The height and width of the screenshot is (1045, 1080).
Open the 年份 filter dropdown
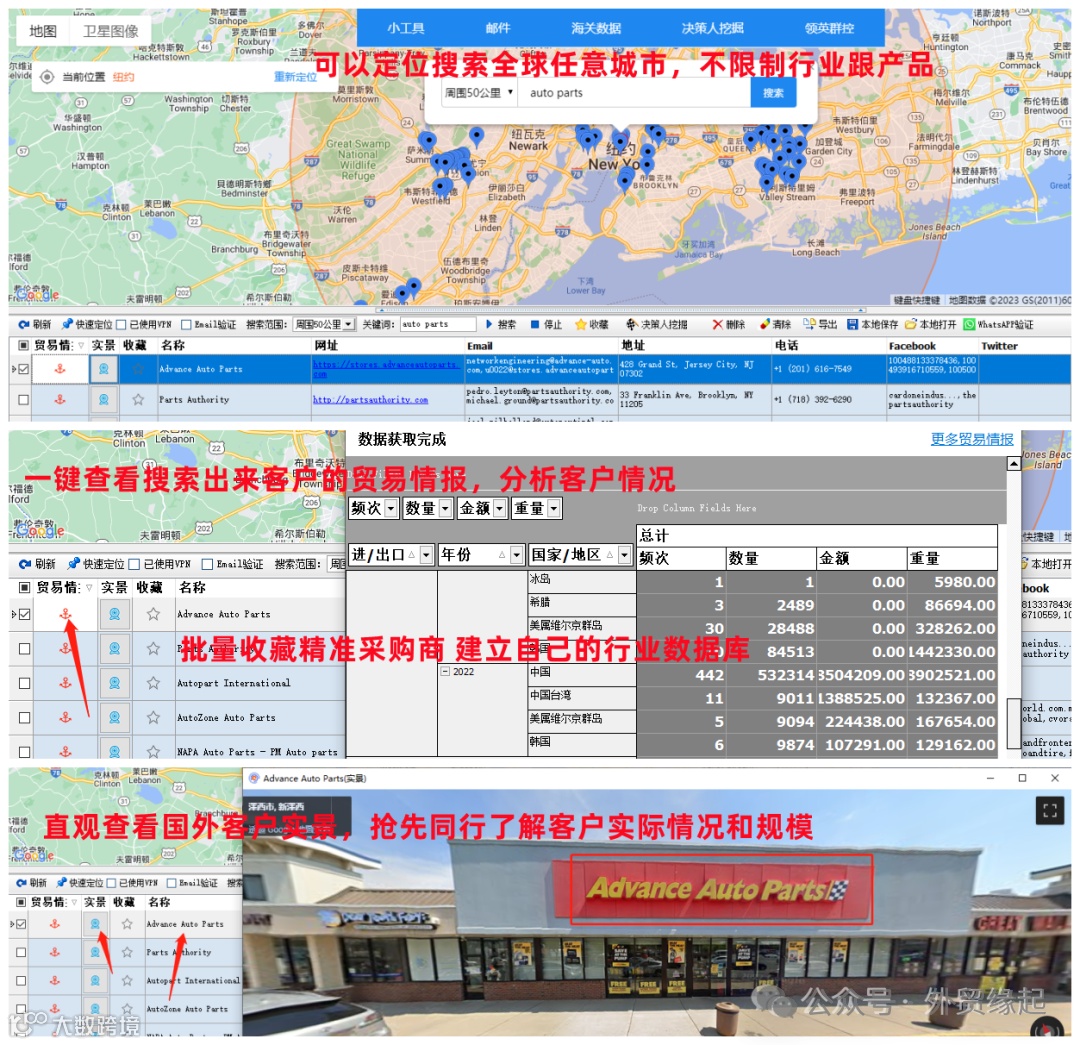pos(517,555)
